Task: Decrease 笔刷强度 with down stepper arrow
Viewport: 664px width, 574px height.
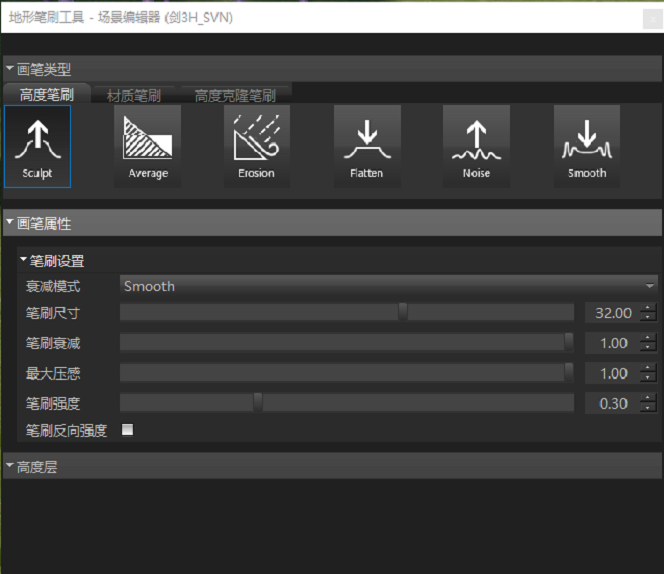Action: (648, 408)
